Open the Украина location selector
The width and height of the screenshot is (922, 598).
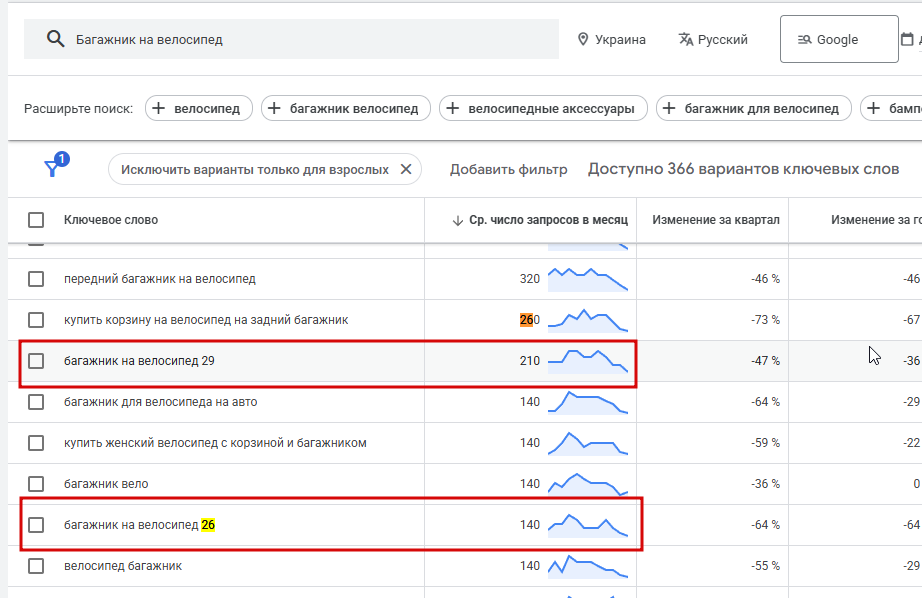point(611,40)
